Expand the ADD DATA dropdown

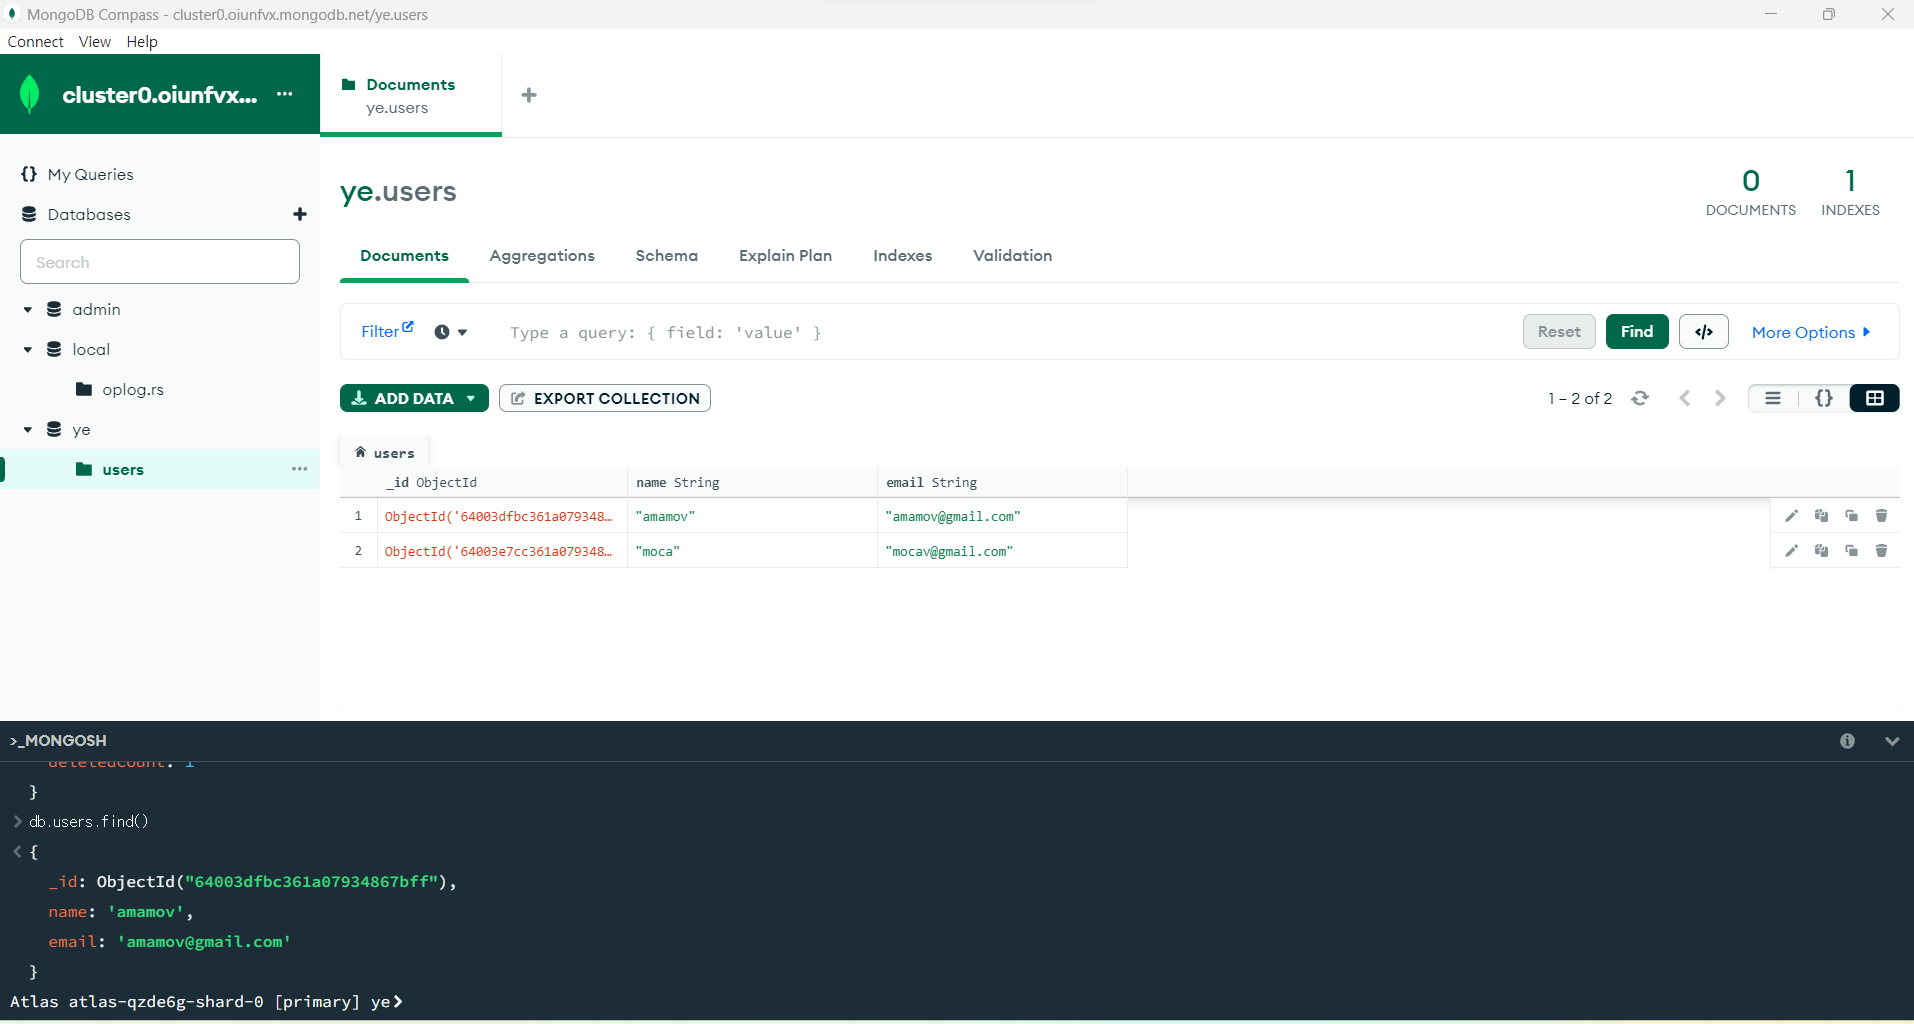tap(471, 398)
